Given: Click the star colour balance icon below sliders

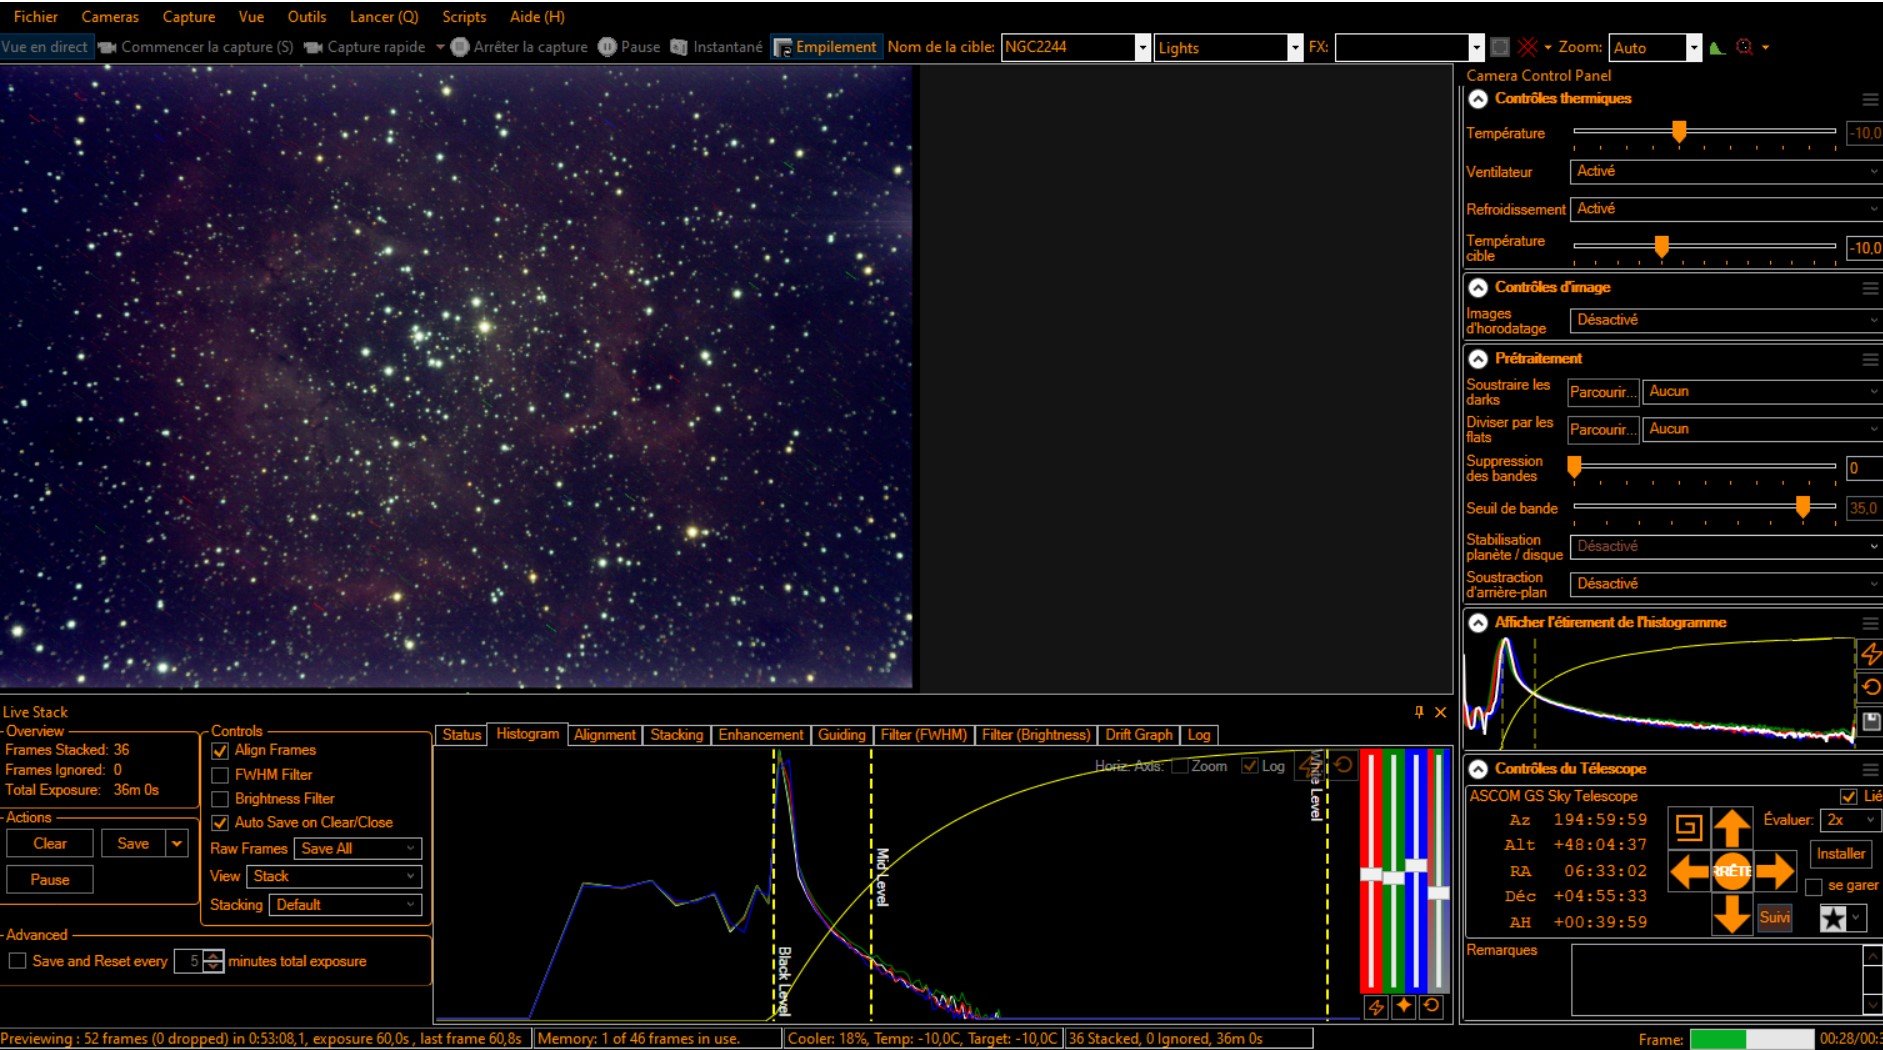Looking at the screenshot, I should (1404, 1007).
